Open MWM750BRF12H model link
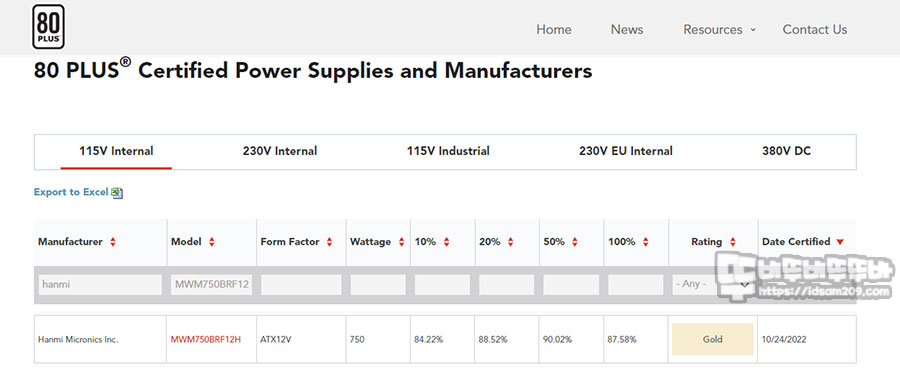 [x=205, y=340]
